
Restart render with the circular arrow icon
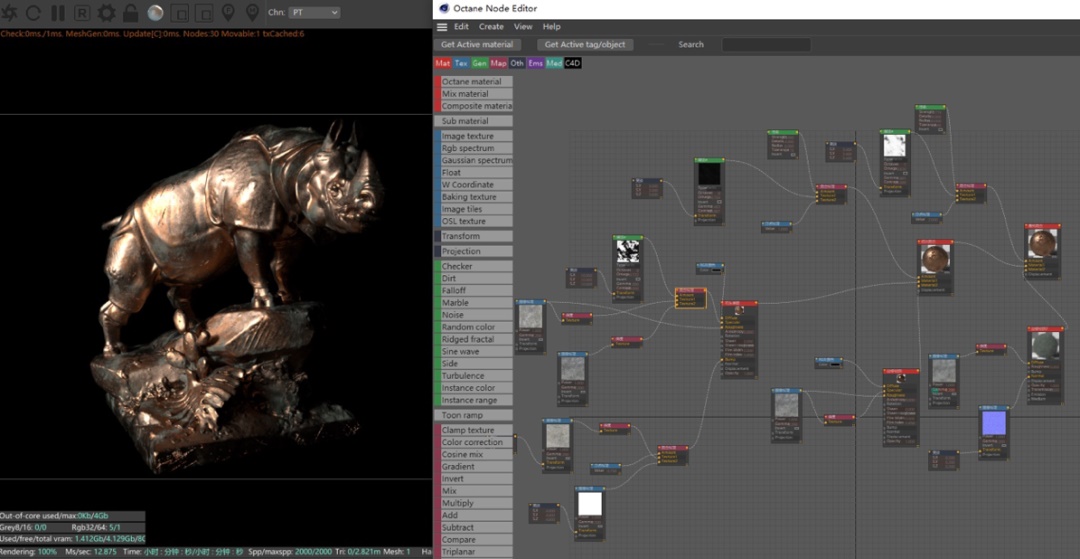point(33,13)
